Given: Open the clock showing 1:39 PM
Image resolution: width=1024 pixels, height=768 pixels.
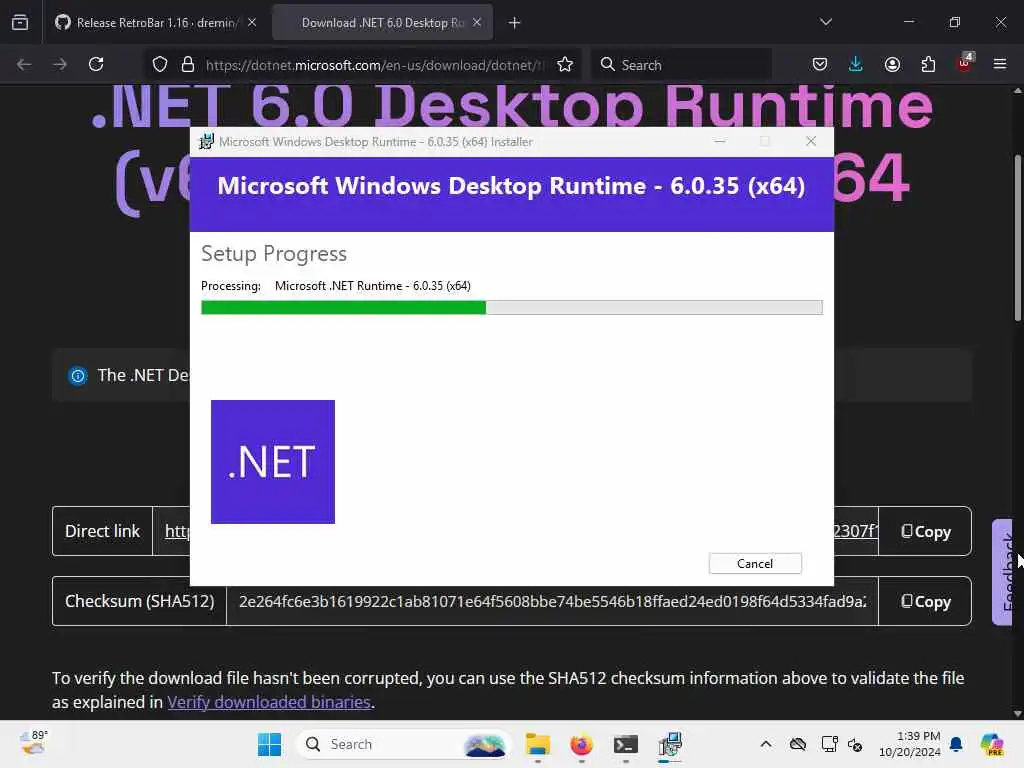Looking at the screenshot, I should pyautogui.click(x=909, y=744).
